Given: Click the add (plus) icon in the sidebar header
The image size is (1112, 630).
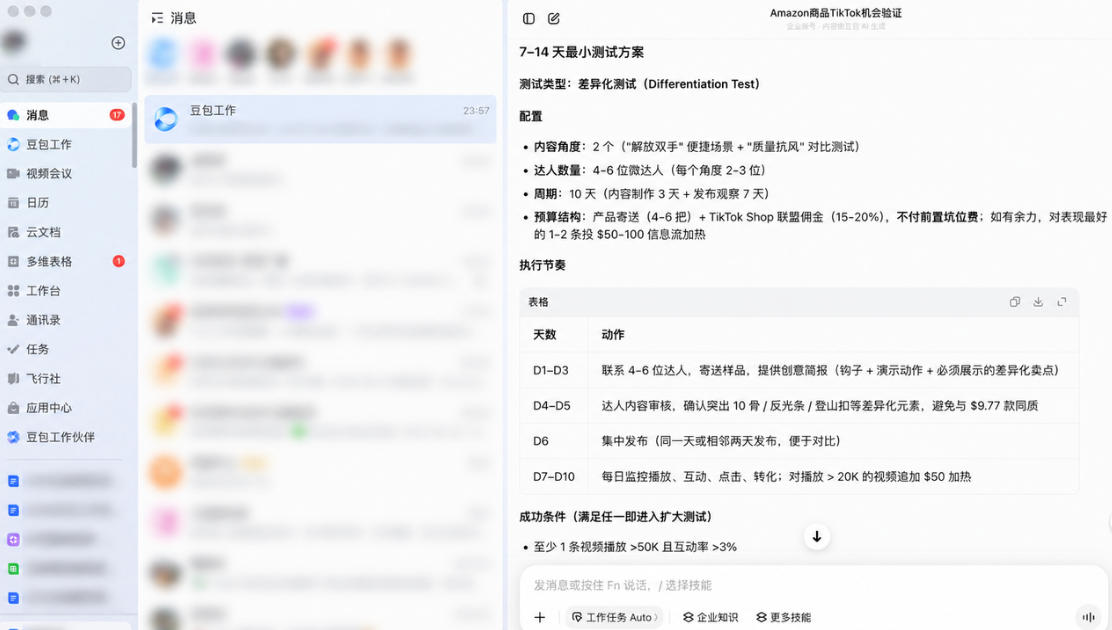Looking at the screenshot, I should 118,43.
